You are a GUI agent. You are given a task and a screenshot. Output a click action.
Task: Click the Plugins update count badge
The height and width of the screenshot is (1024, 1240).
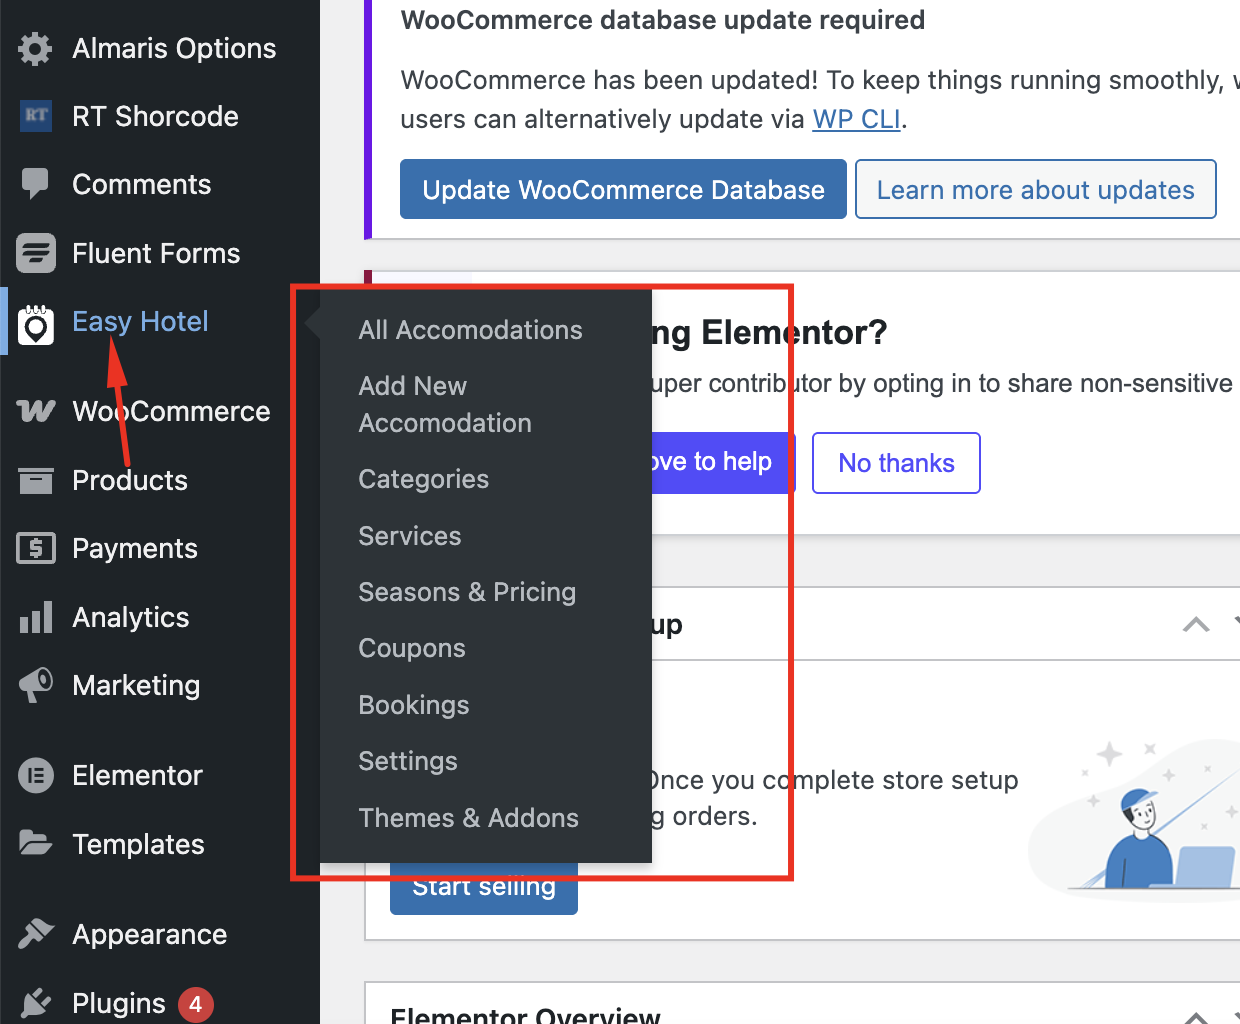196,1004
